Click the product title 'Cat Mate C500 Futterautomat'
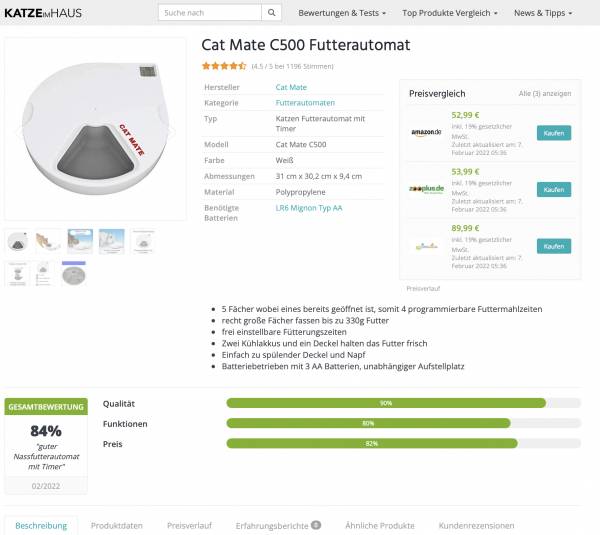This screenshot has height=535, width=600. tap(305, 45)
